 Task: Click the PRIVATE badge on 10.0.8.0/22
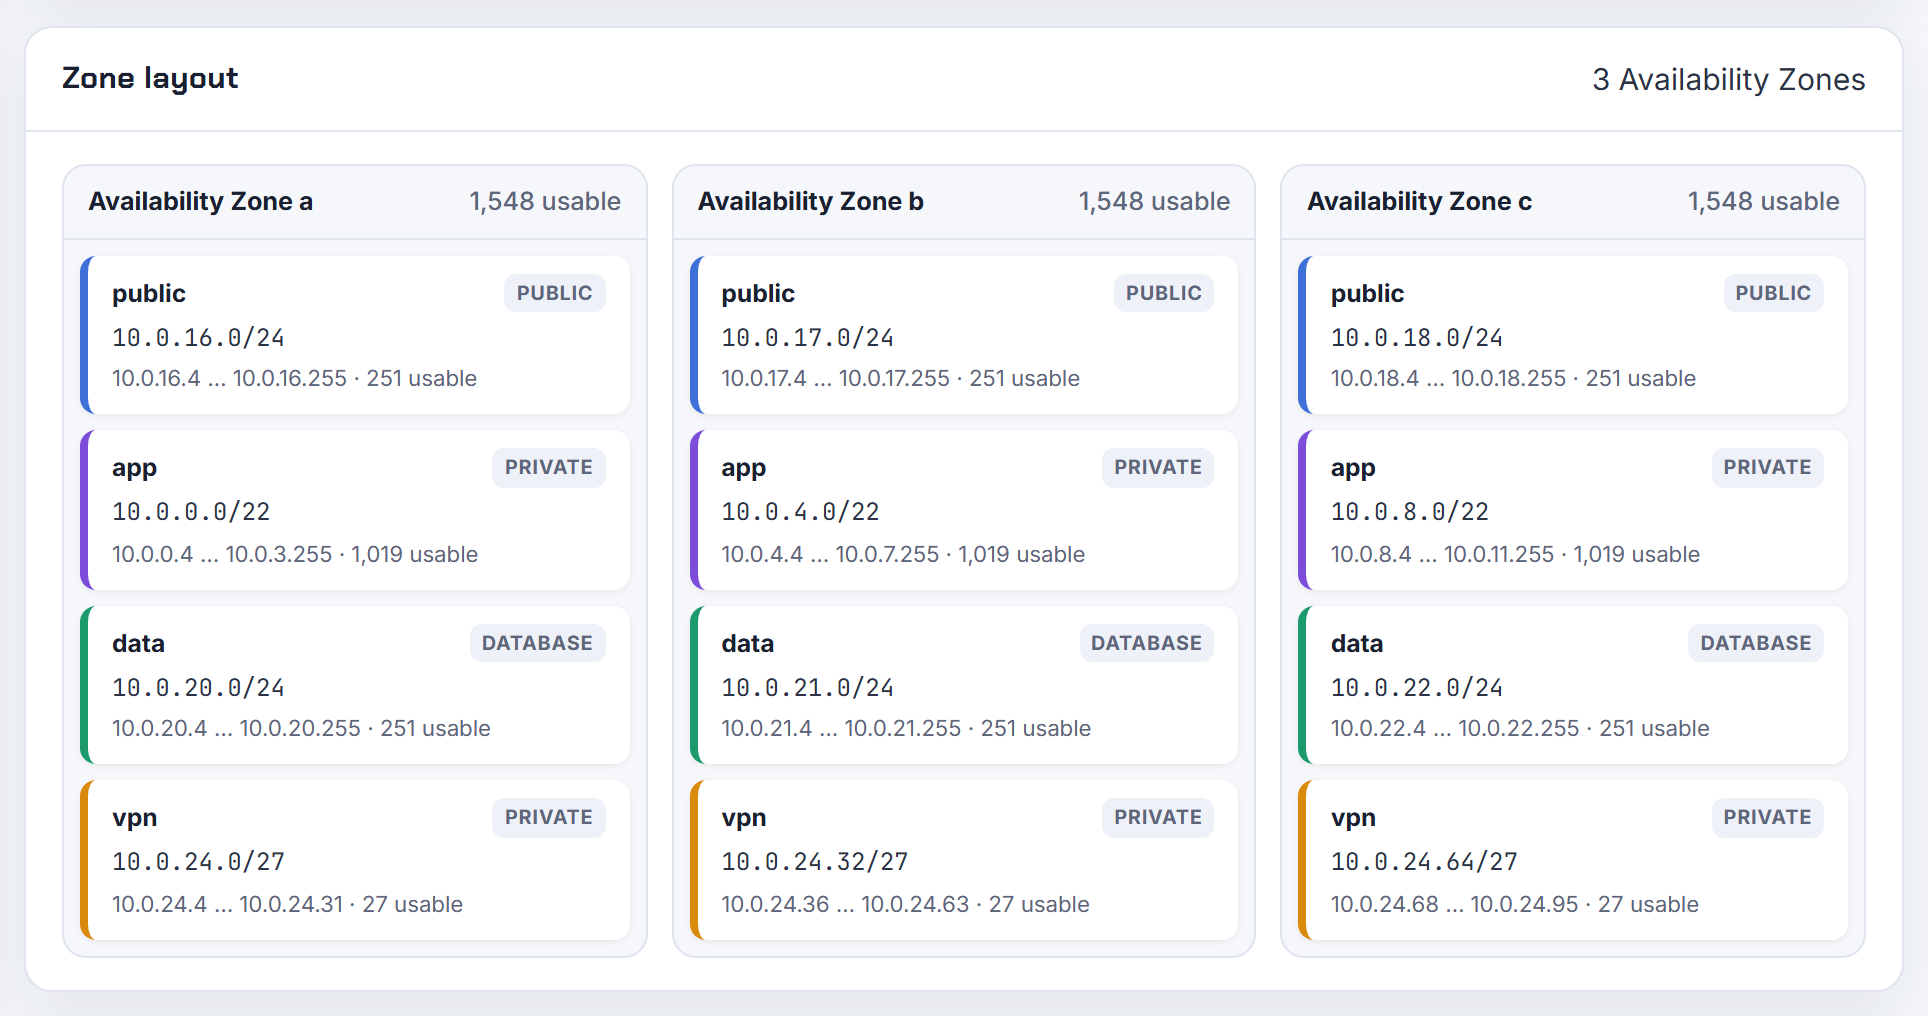coord(1767,467)
